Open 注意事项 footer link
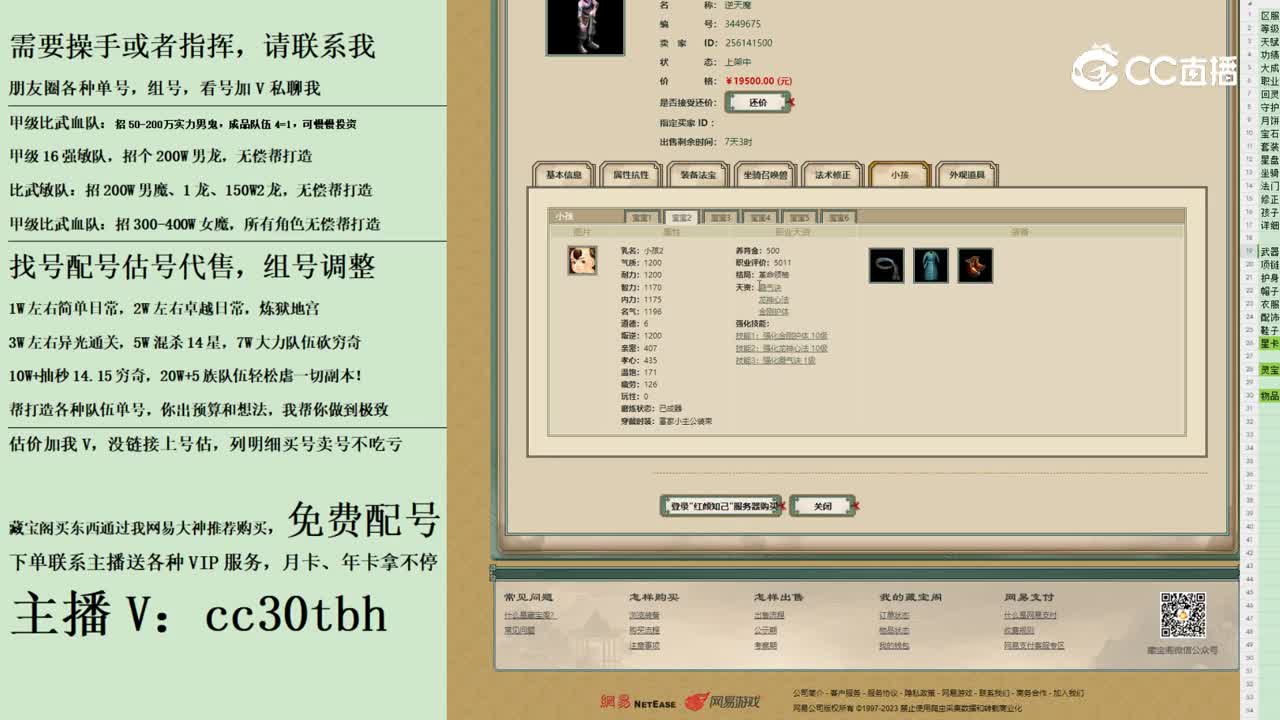 coord(644,645)
